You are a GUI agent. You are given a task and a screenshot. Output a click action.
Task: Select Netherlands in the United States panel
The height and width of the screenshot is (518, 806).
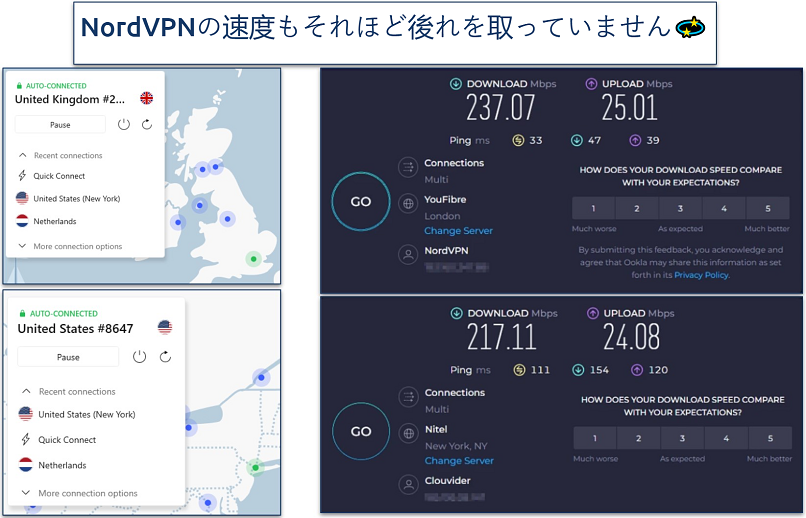[x=62, y=465]
